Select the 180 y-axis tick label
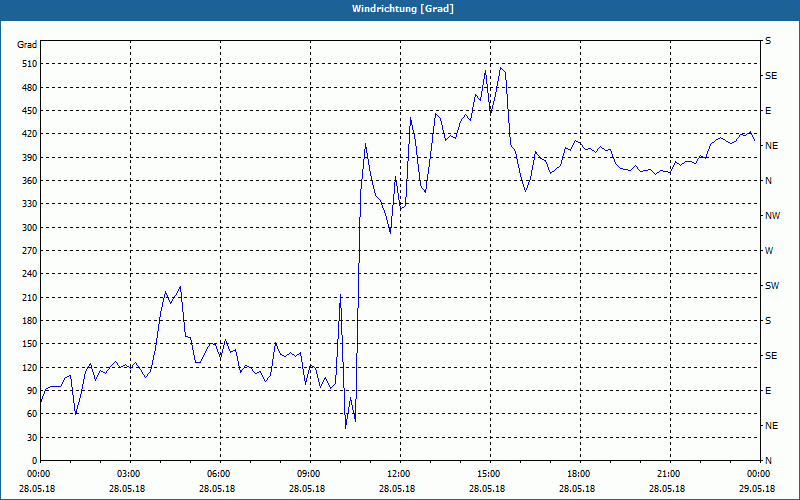This screenshot has height=500, width=800. coord(30,321)
